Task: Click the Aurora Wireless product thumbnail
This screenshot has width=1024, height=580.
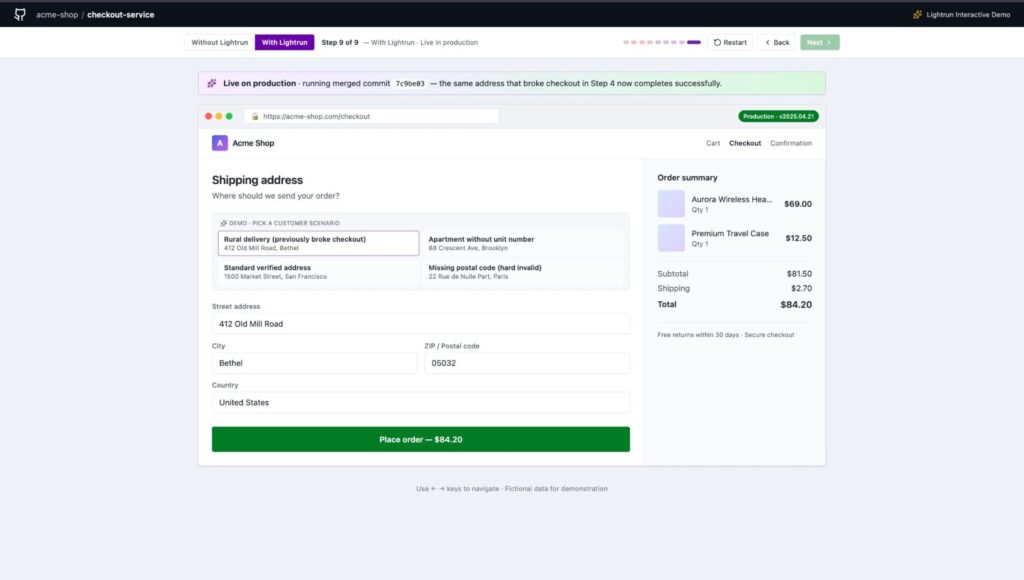Action: point(671,204)
